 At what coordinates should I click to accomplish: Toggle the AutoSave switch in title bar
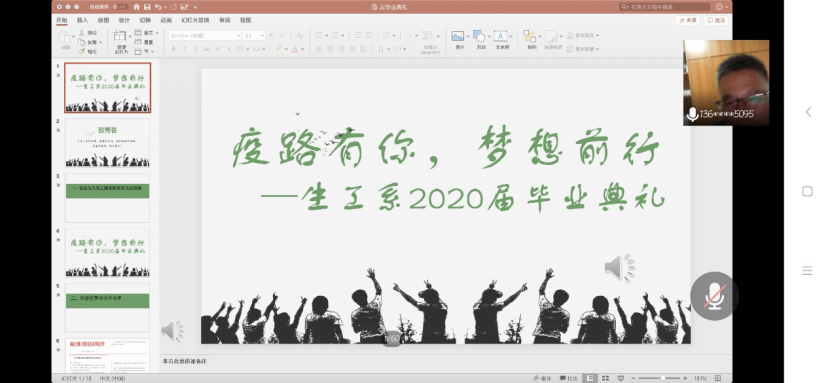tap(120, 7)
